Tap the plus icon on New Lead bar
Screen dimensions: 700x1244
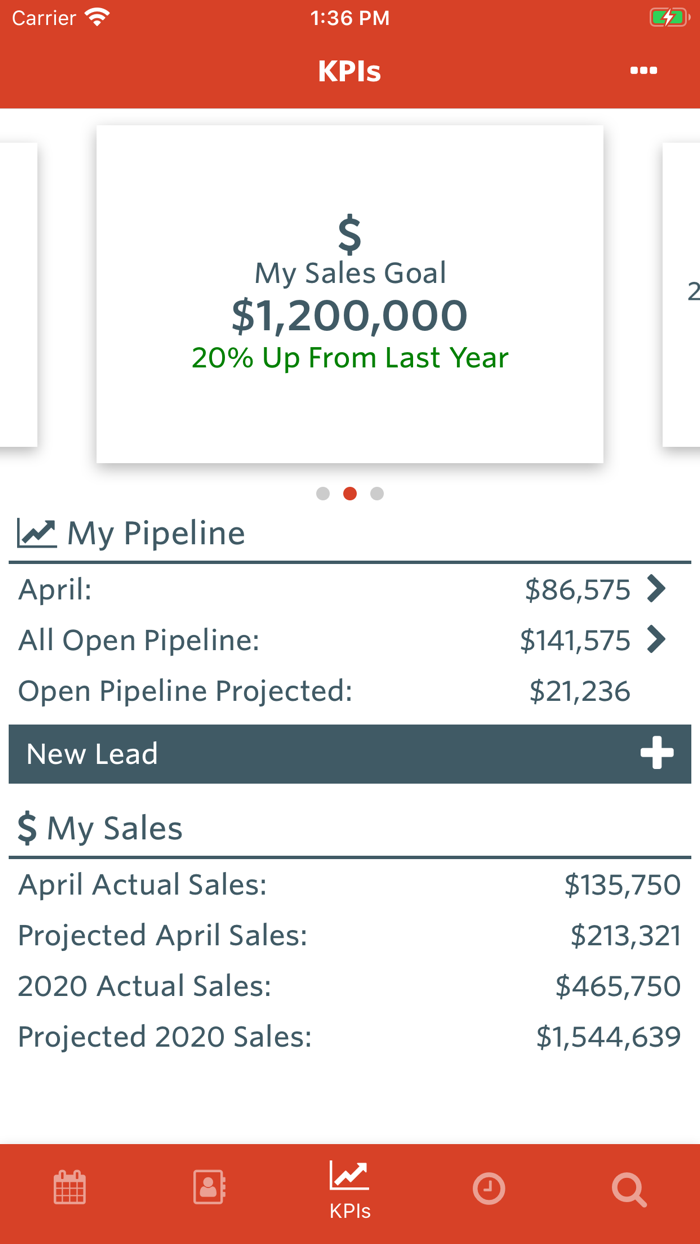657,753
